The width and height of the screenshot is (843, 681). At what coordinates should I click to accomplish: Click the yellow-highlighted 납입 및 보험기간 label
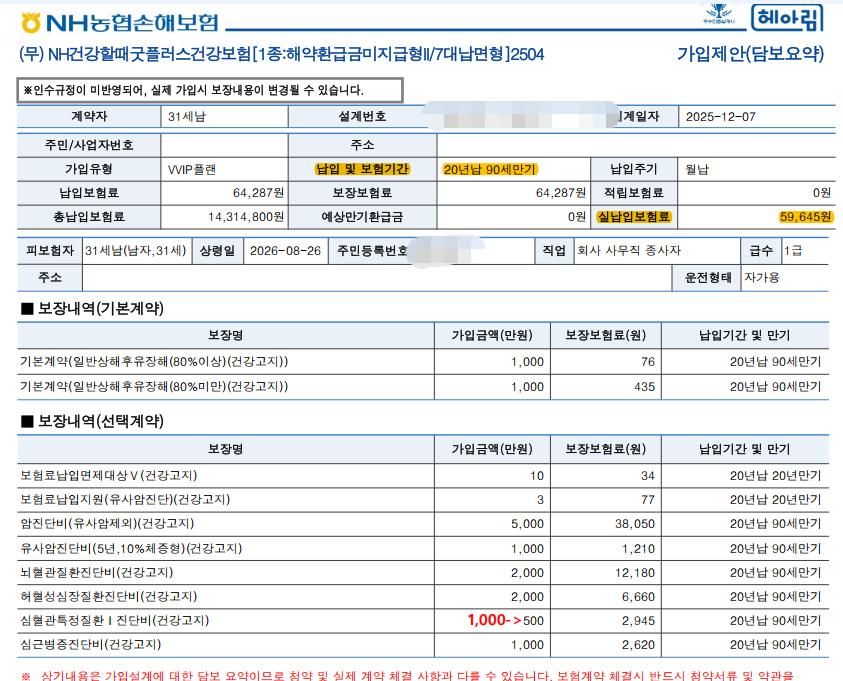[x=361, y=169]
